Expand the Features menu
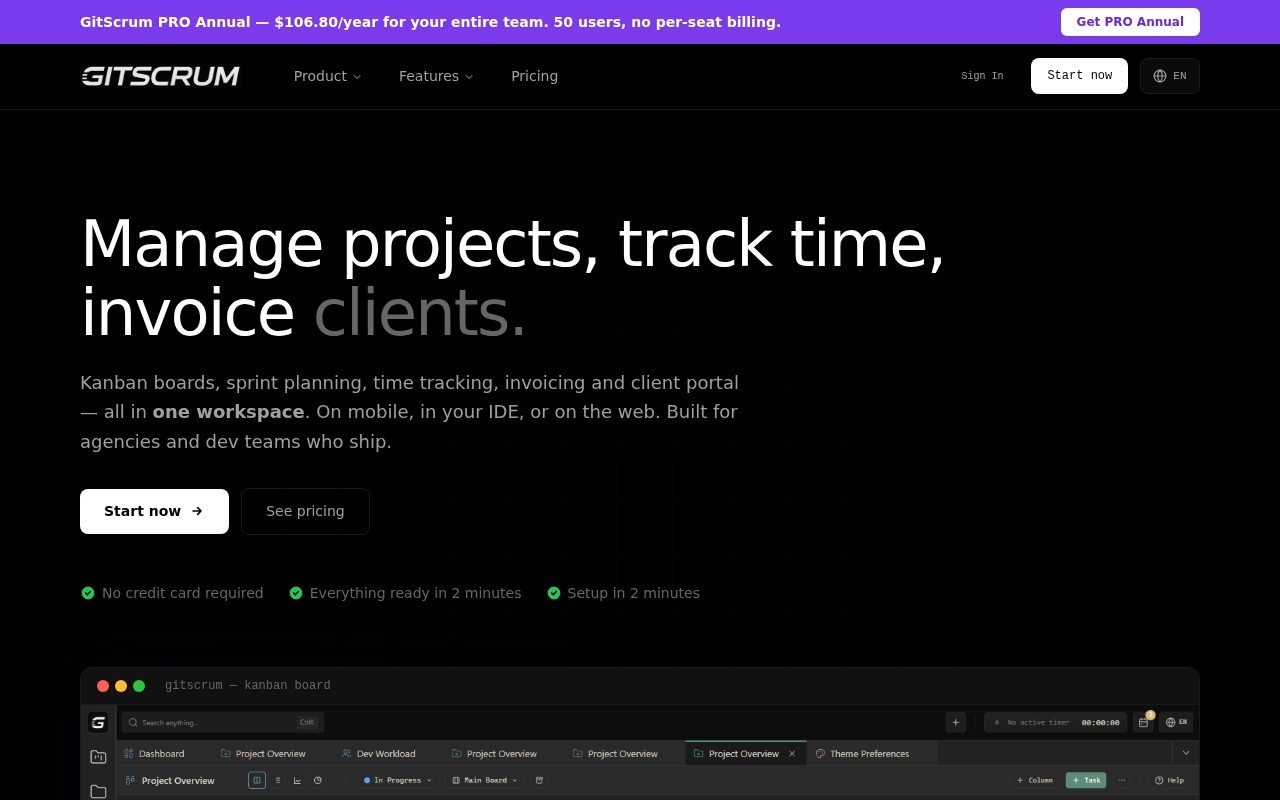Viewport: 1280px width, 800px height. (x=436, y=76)
